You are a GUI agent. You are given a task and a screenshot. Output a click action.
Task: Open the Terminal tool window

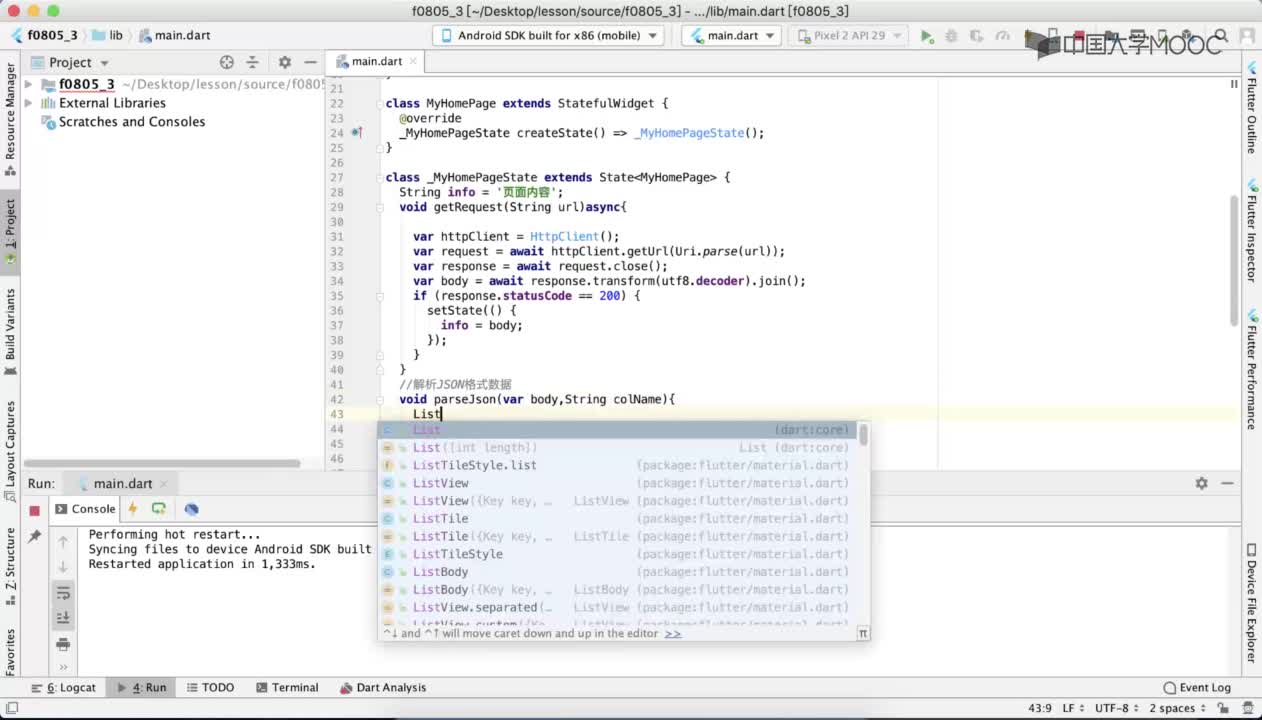287,688
